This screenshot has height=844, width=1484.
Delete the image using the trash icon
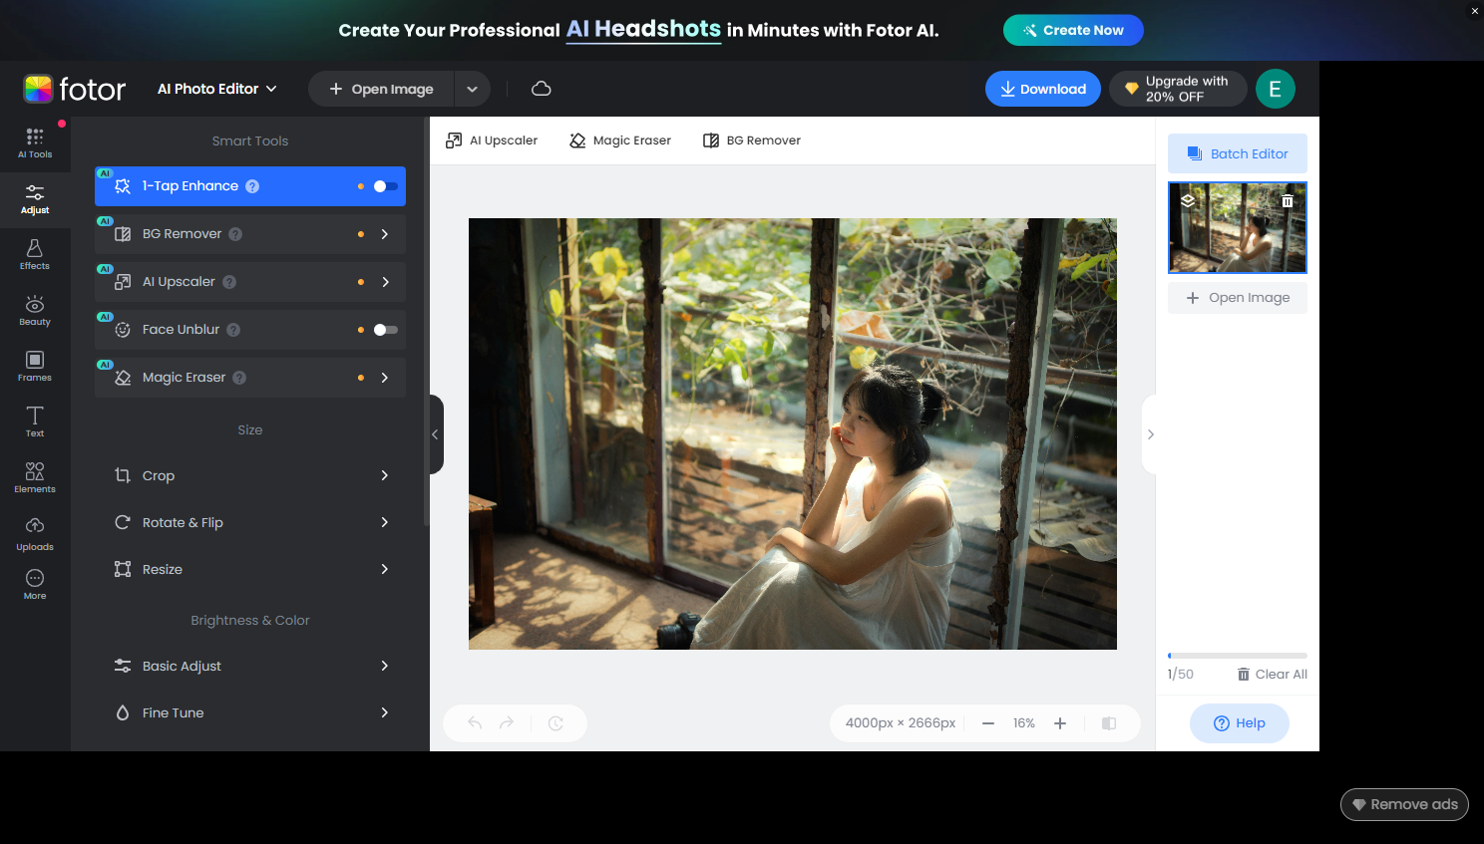pos(1289,200)
